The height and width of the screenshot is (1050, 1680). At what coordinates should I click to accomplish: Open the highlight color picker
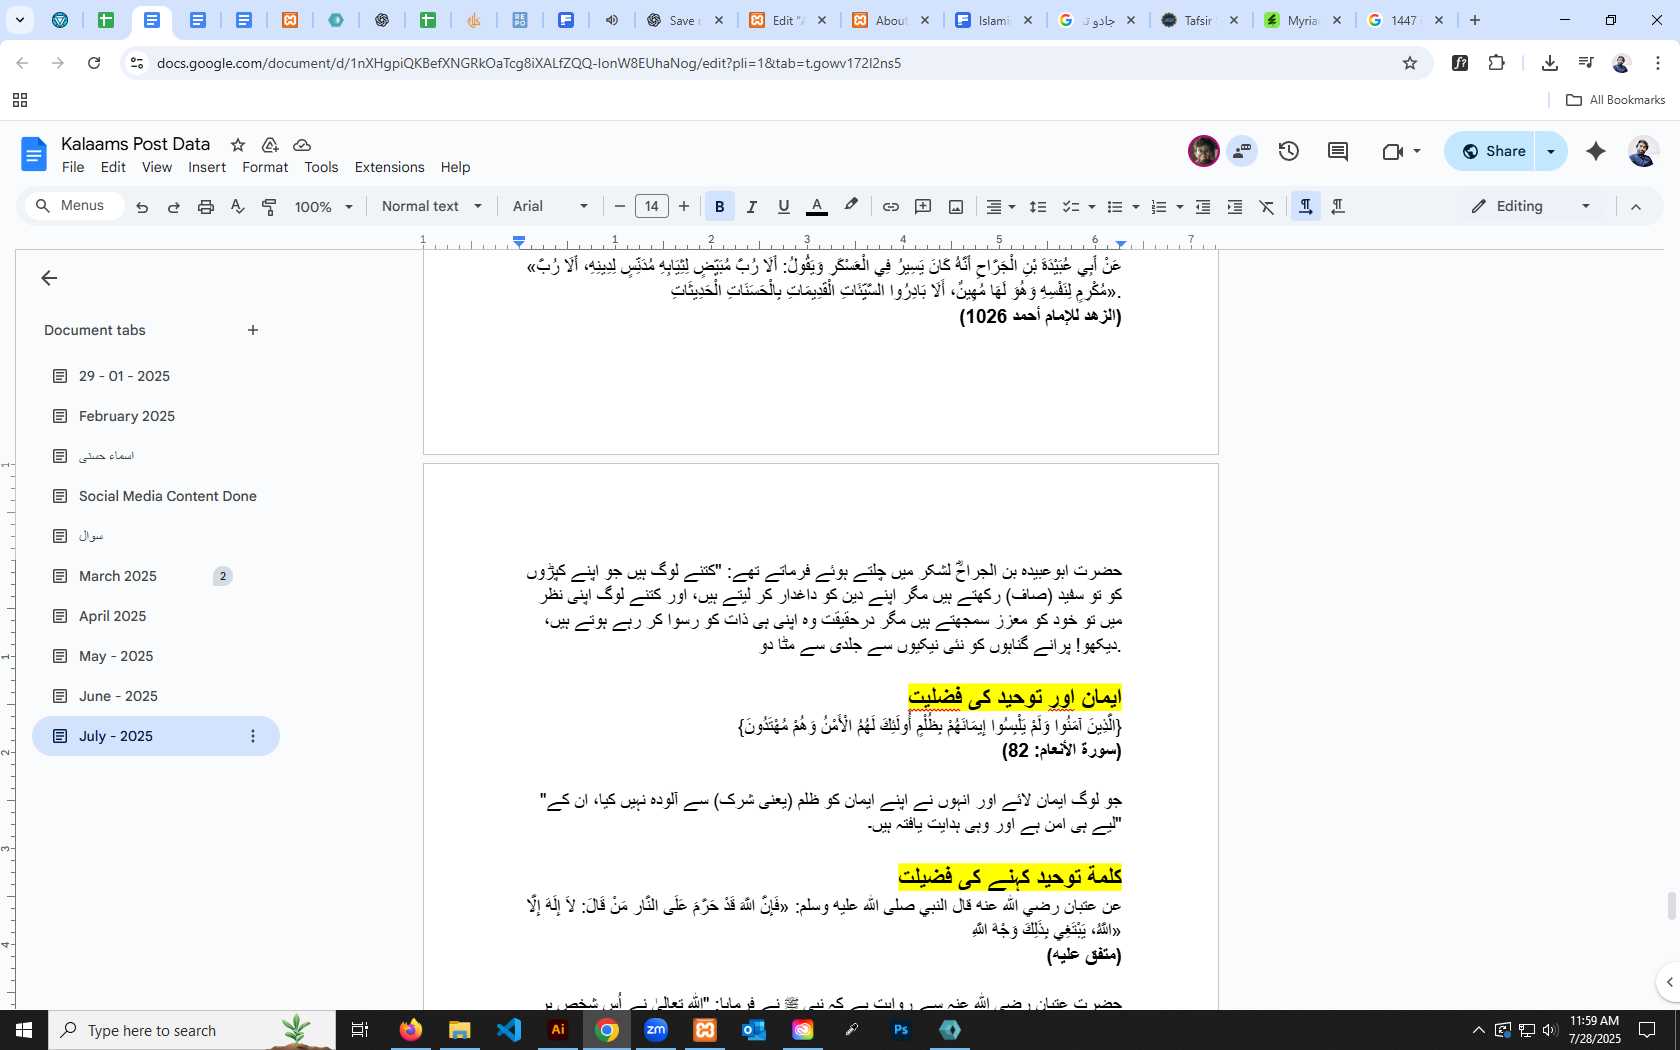pyautogui.click(x=851, y=206)
